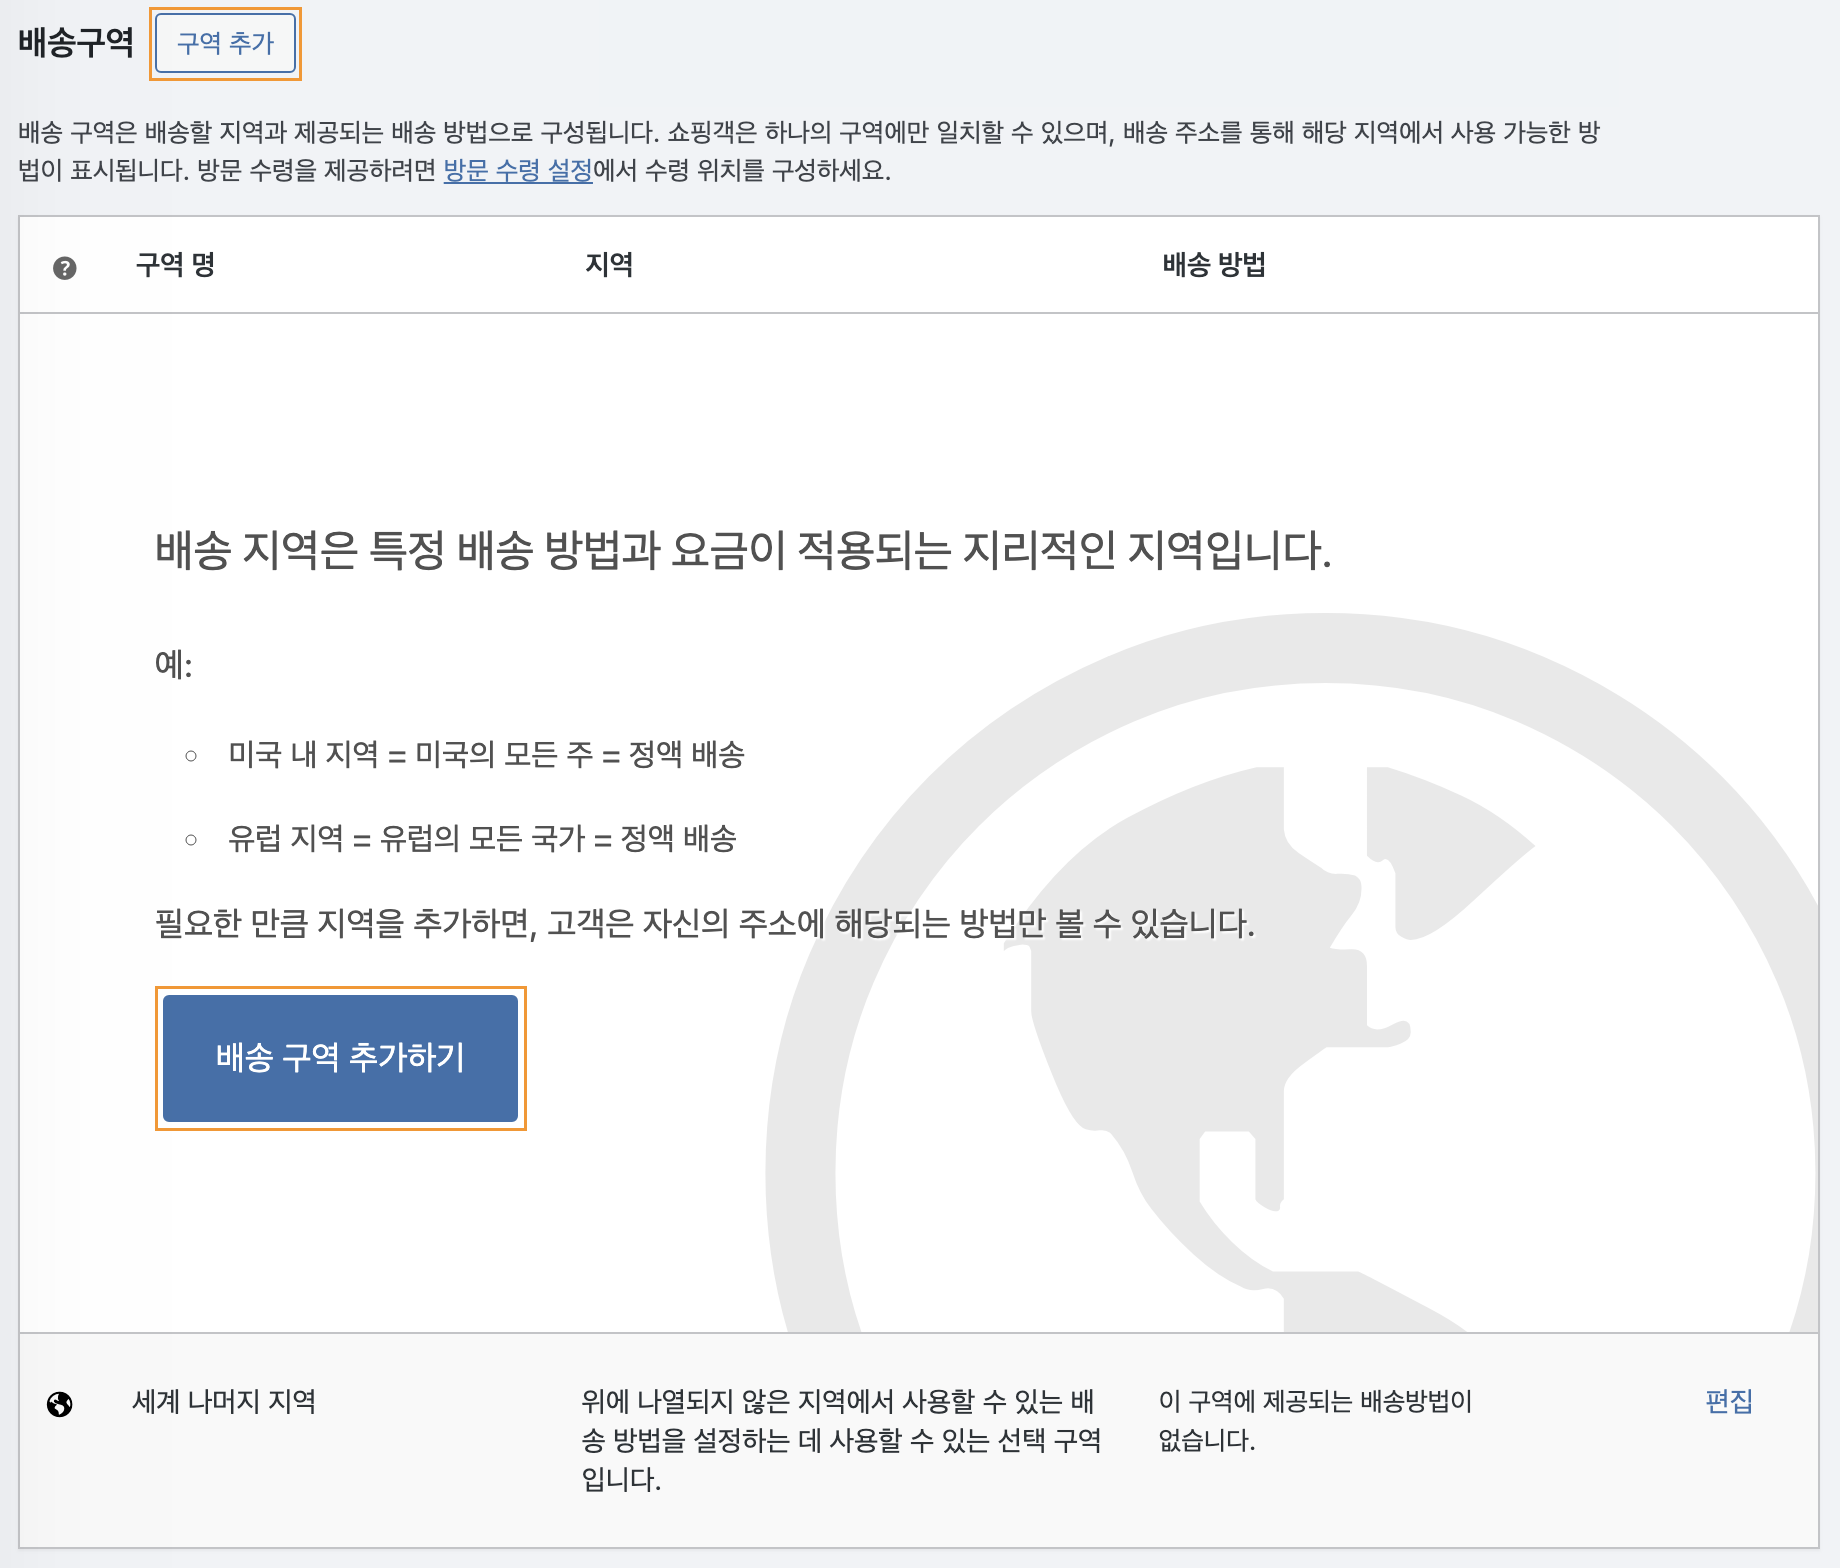Click the 지역 column header
The image size is (1840, 1568).
click(x=609, y=265)
